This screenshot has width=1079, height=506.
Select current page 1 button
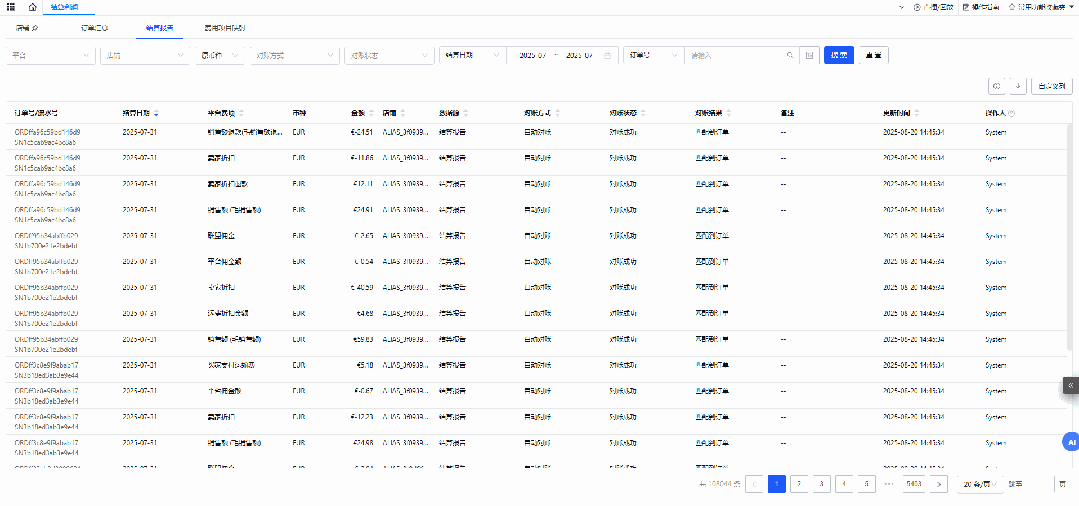tap(777, 484)
